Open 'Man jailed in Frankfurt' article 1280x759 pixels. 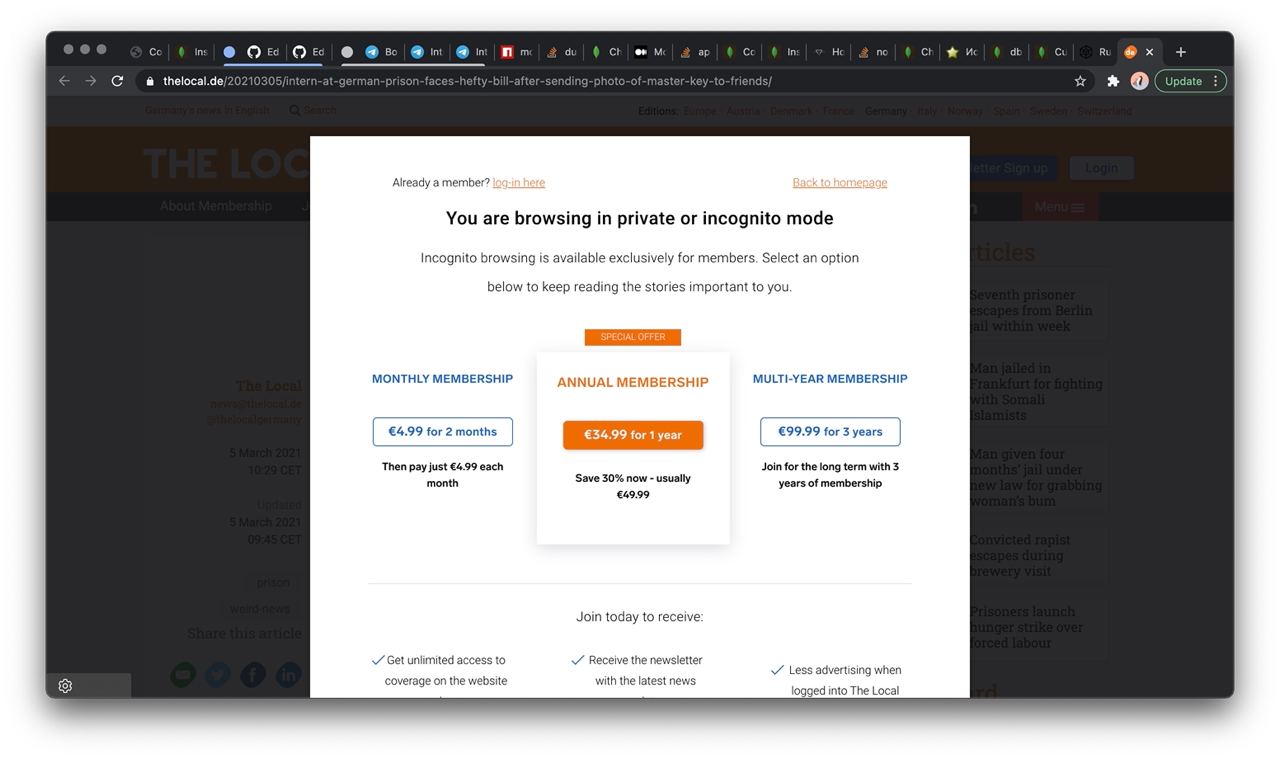pos(1036,391)
